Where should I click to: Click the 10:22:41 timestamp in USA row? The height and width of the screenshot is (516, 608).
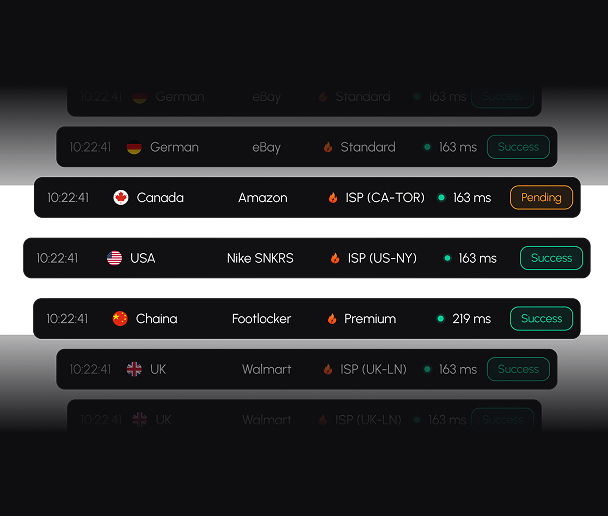(57, 258)
